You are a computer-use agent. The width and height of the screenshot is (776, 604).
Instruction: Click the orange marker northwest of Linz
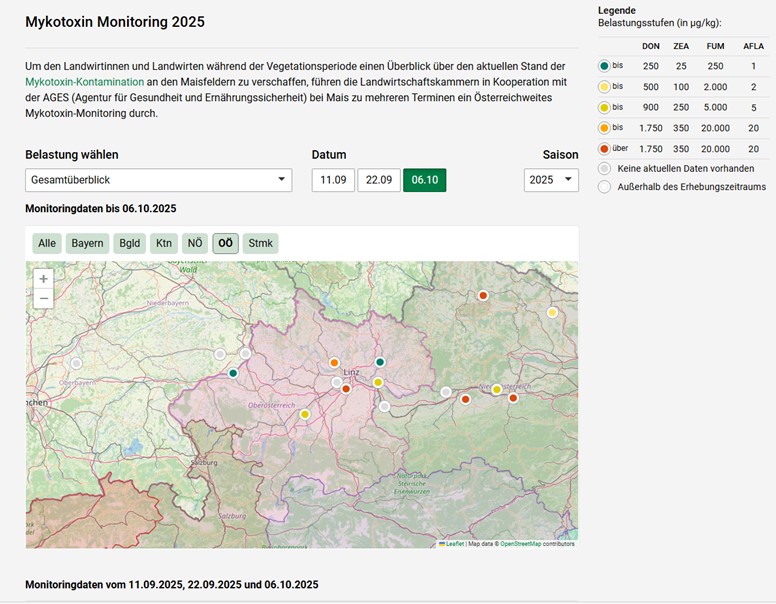(x=334, y=363)
